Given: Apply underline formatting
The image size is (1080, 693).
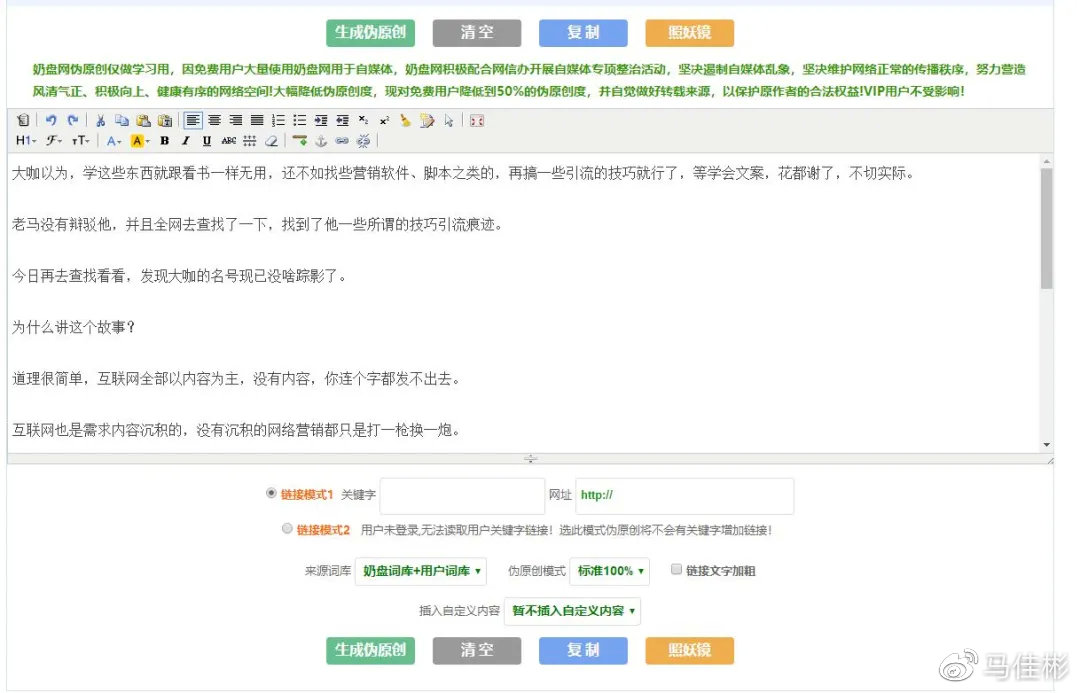Looking at the screenshot, I should (207, 141).
